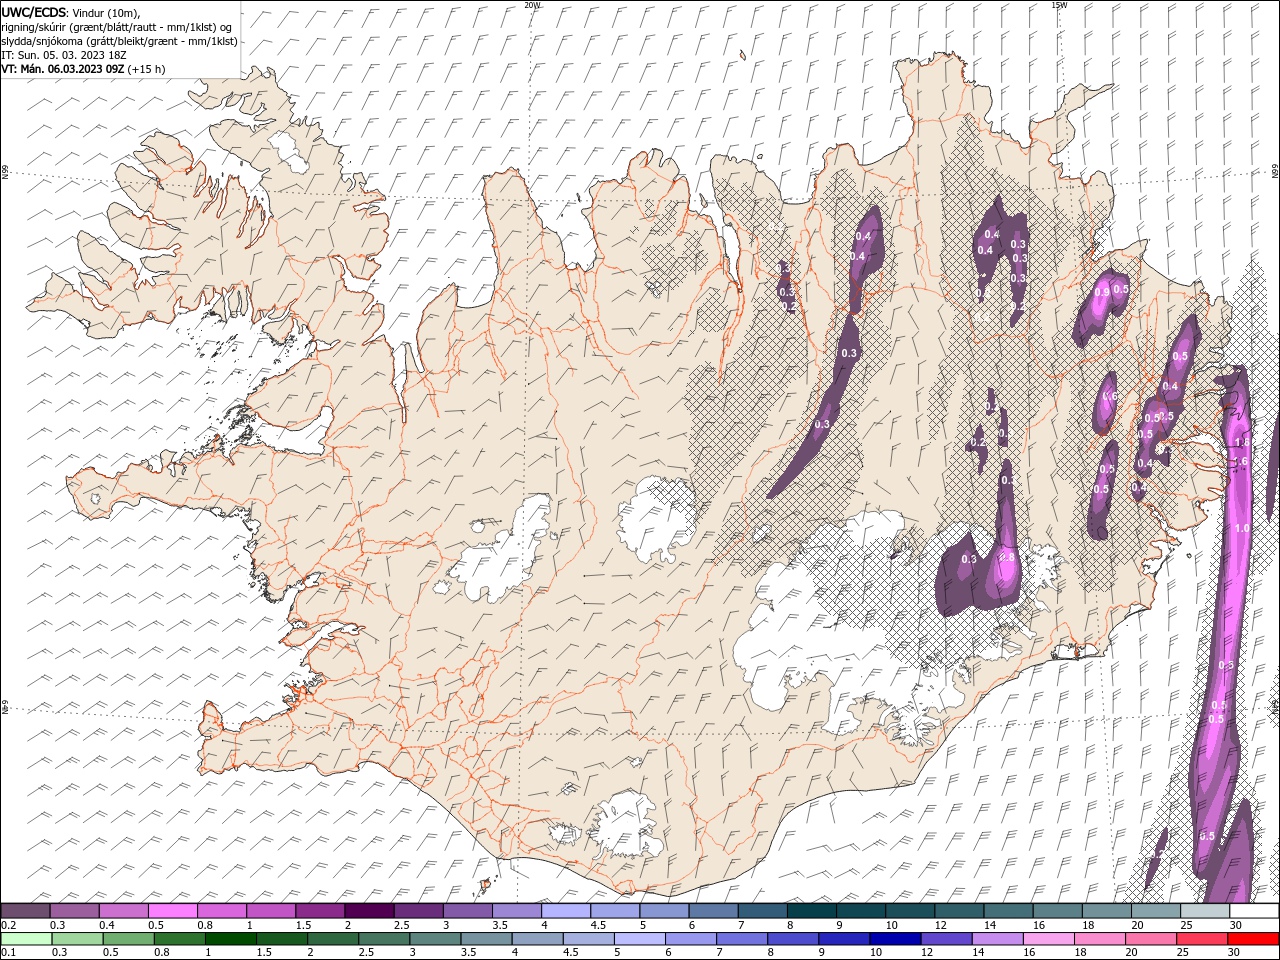The image size is (1280, 960).
Task: Click the rain scale swatch starting at 2.5
Action: 384,939
